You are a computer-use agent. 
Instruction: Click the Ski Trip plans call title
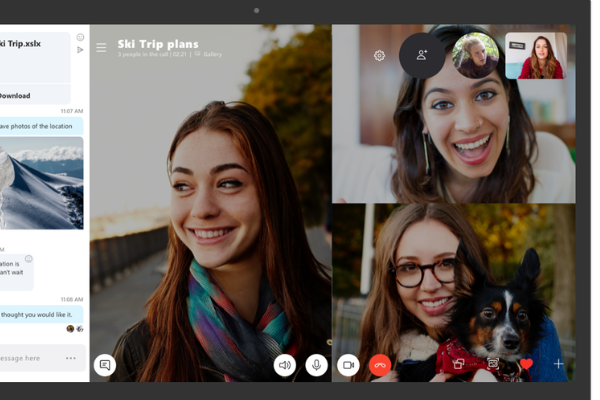(158, 44)
